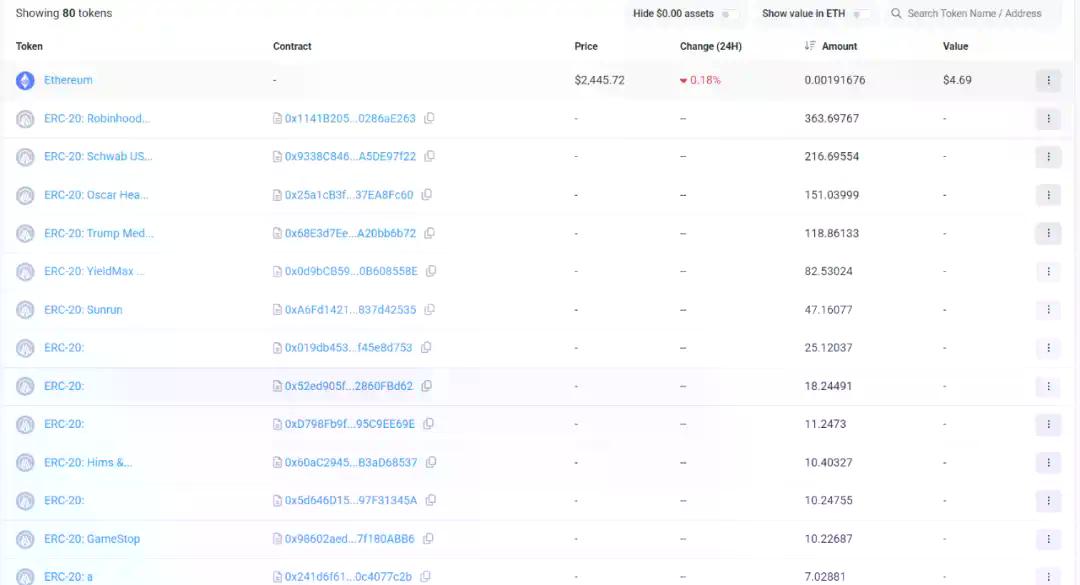Copy contract address 0x60aC2945...B3aD68537
Image resolution: width=1080 pixels, height=585 pixels.
(430, 462)
